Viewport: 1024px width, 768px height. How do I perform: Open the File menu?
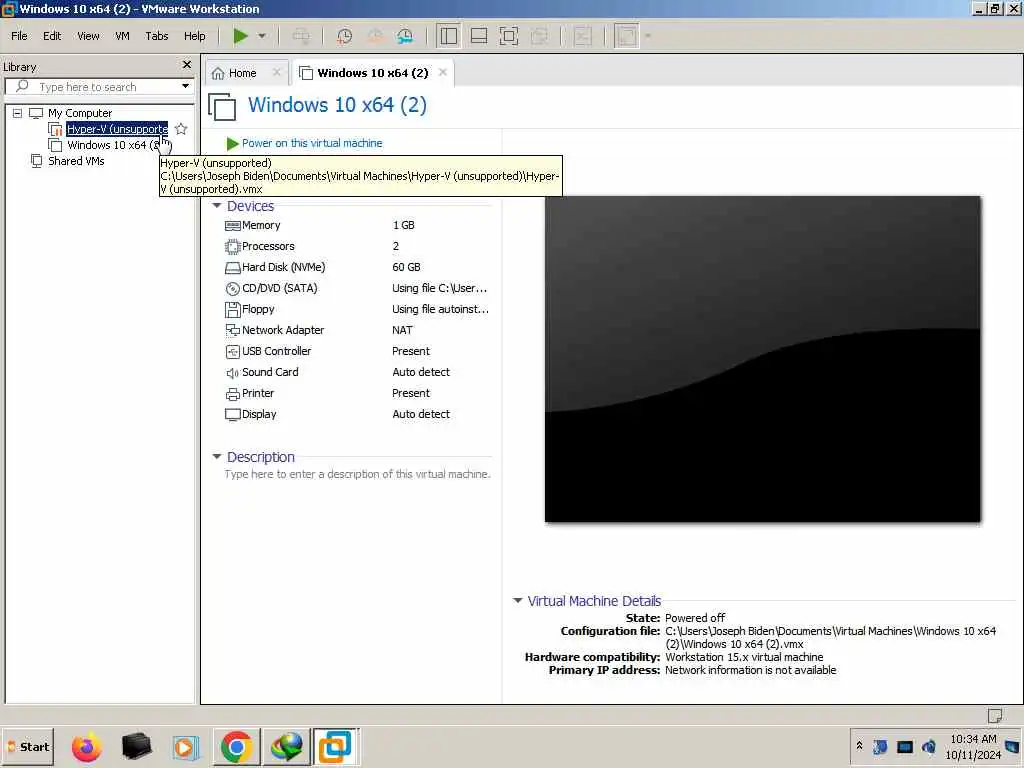click(19, 36)
